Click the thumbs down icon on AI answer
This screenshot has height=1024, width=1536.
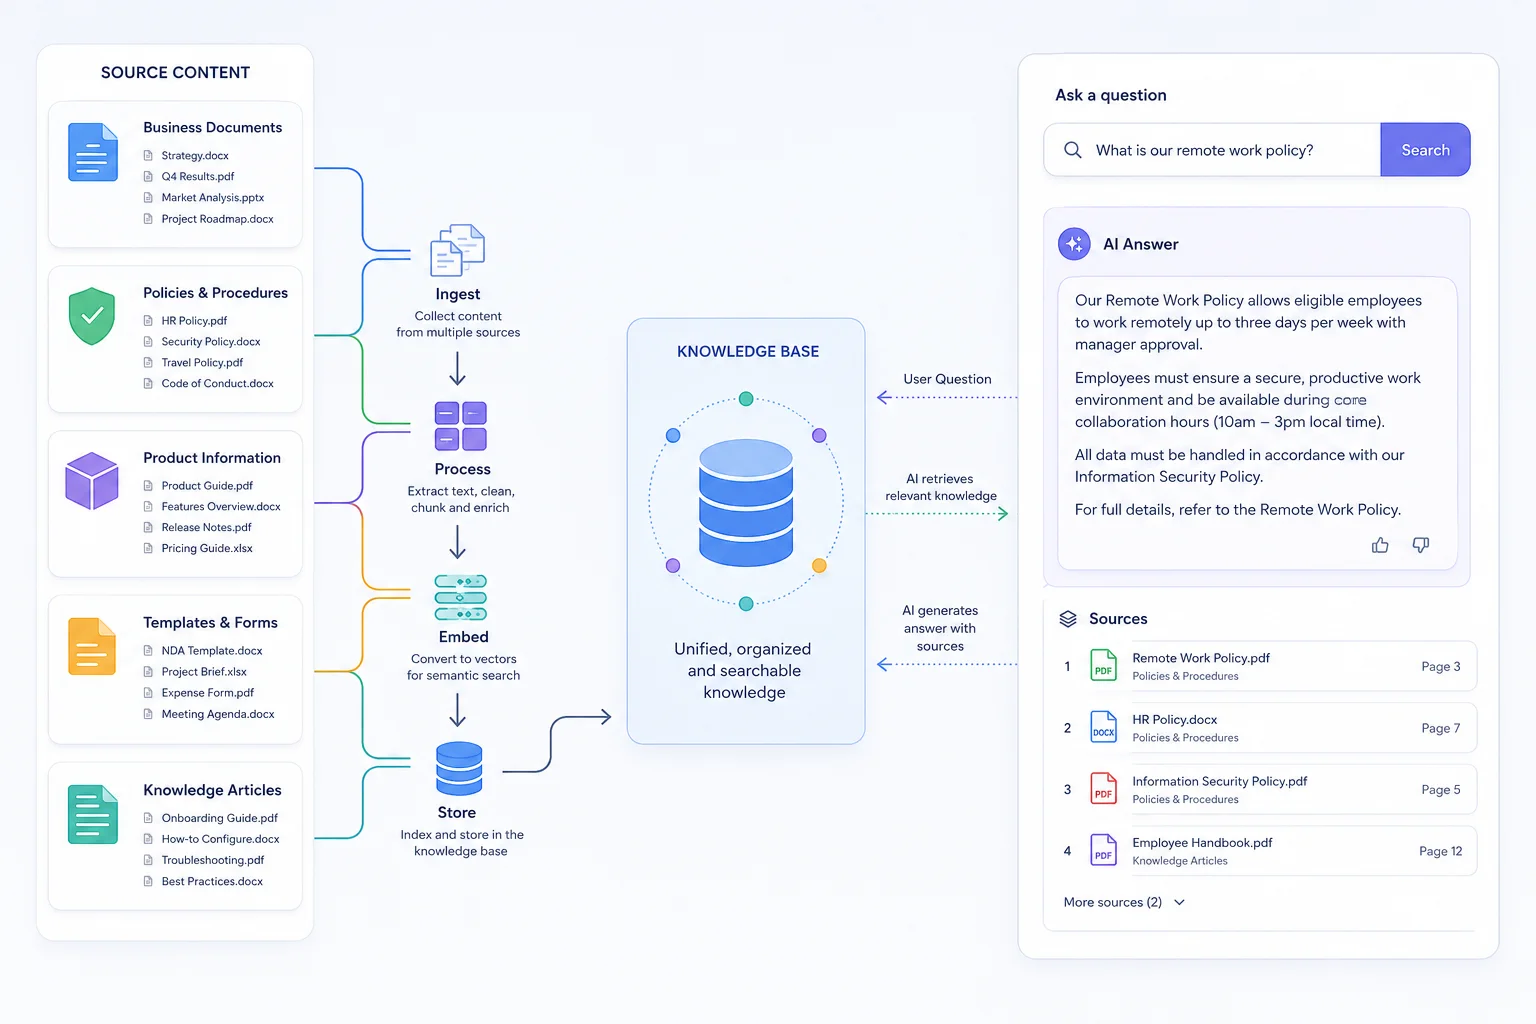(x=1420, y=545)
